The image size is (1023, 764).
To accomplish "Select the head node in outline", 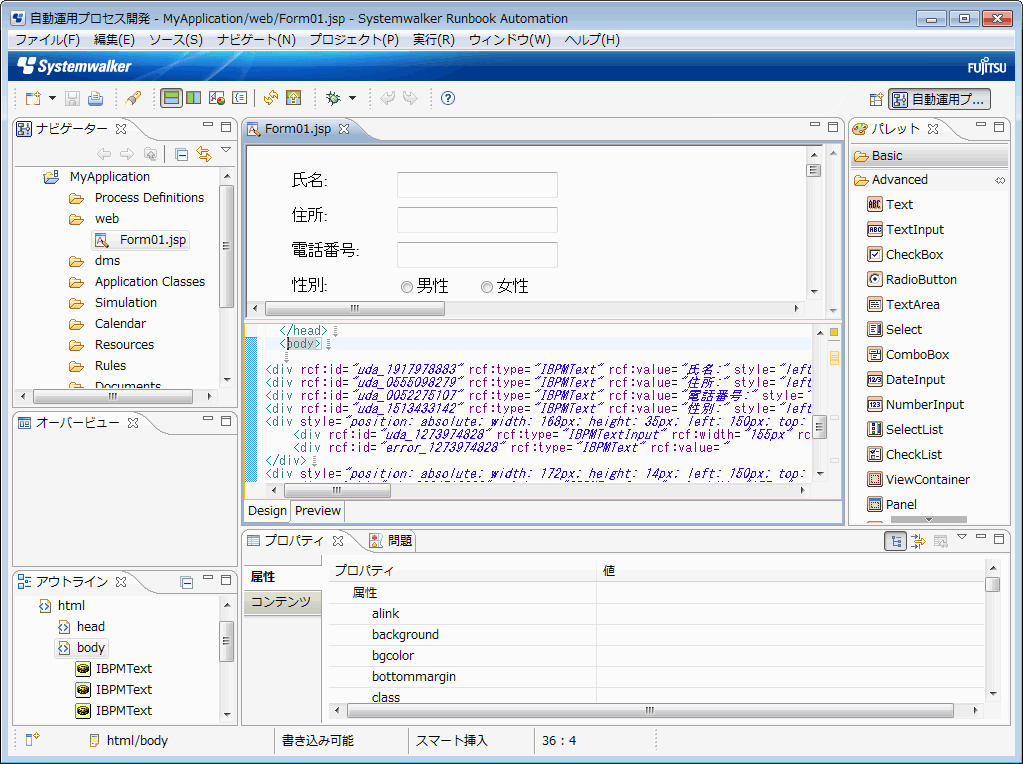I will 82,626.
